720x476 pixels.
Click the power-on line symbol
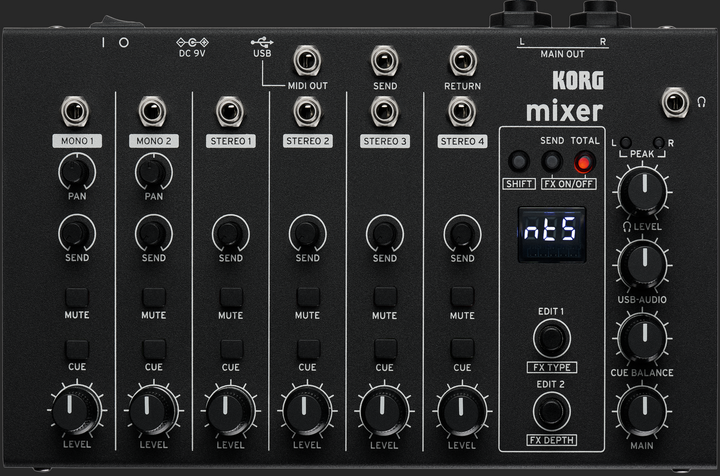point(103,42)
